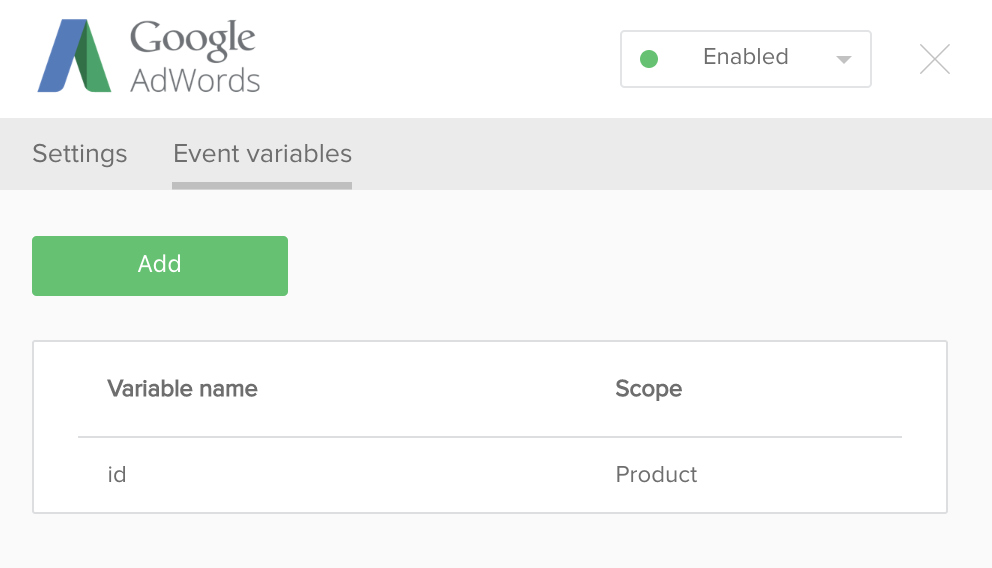Click the underline beneath Event variables tab
The image size is (992, 568).
(262, 186)
